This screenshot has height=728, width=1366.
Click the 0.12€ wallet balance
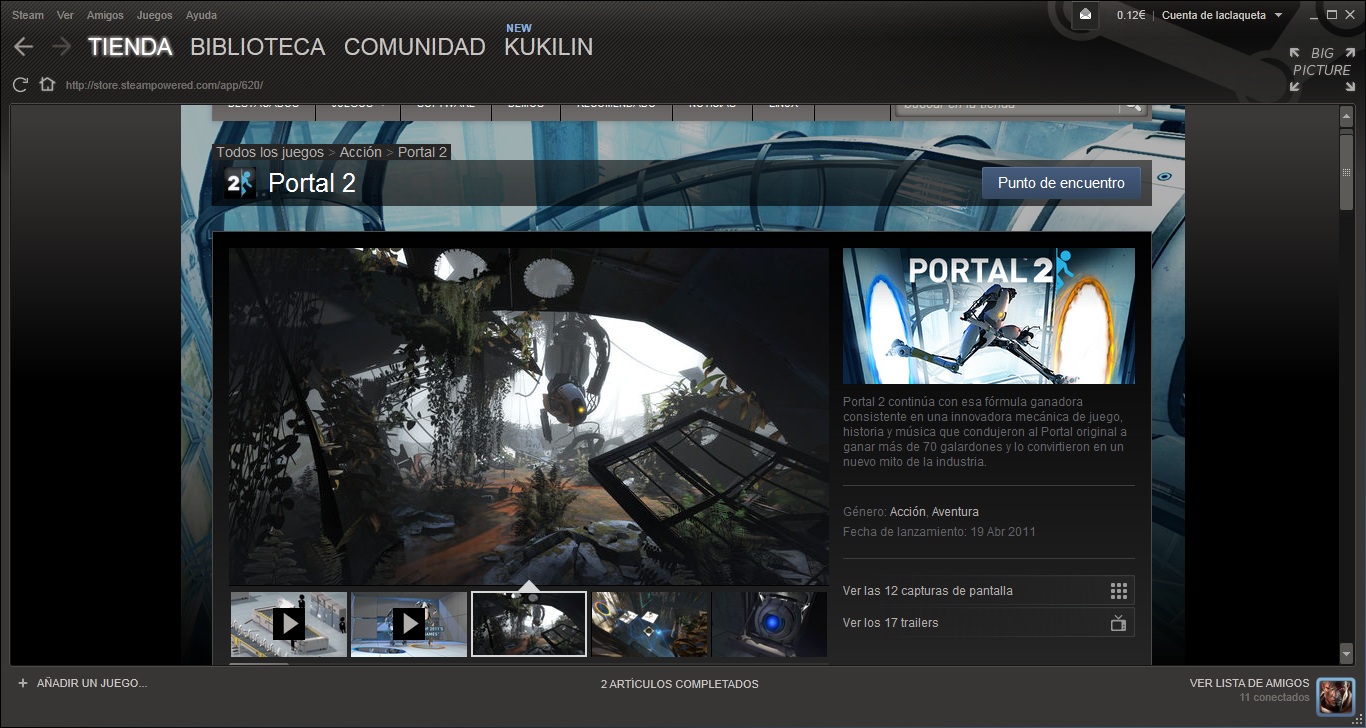1131,15
